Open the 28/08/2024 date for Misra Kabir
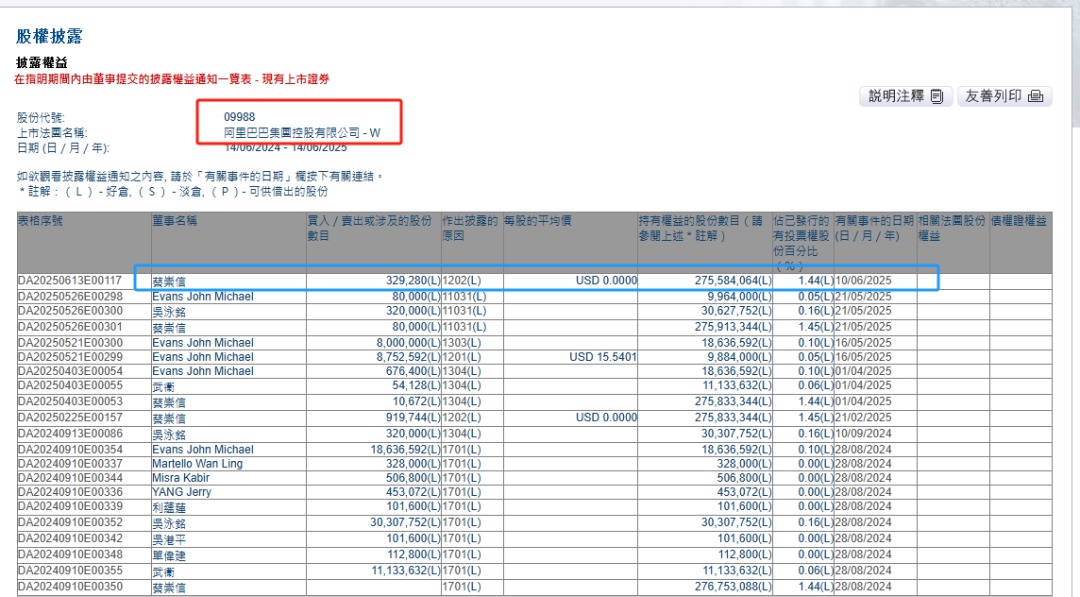Screen dimensions: 1080x597 (x=863, y=478)
